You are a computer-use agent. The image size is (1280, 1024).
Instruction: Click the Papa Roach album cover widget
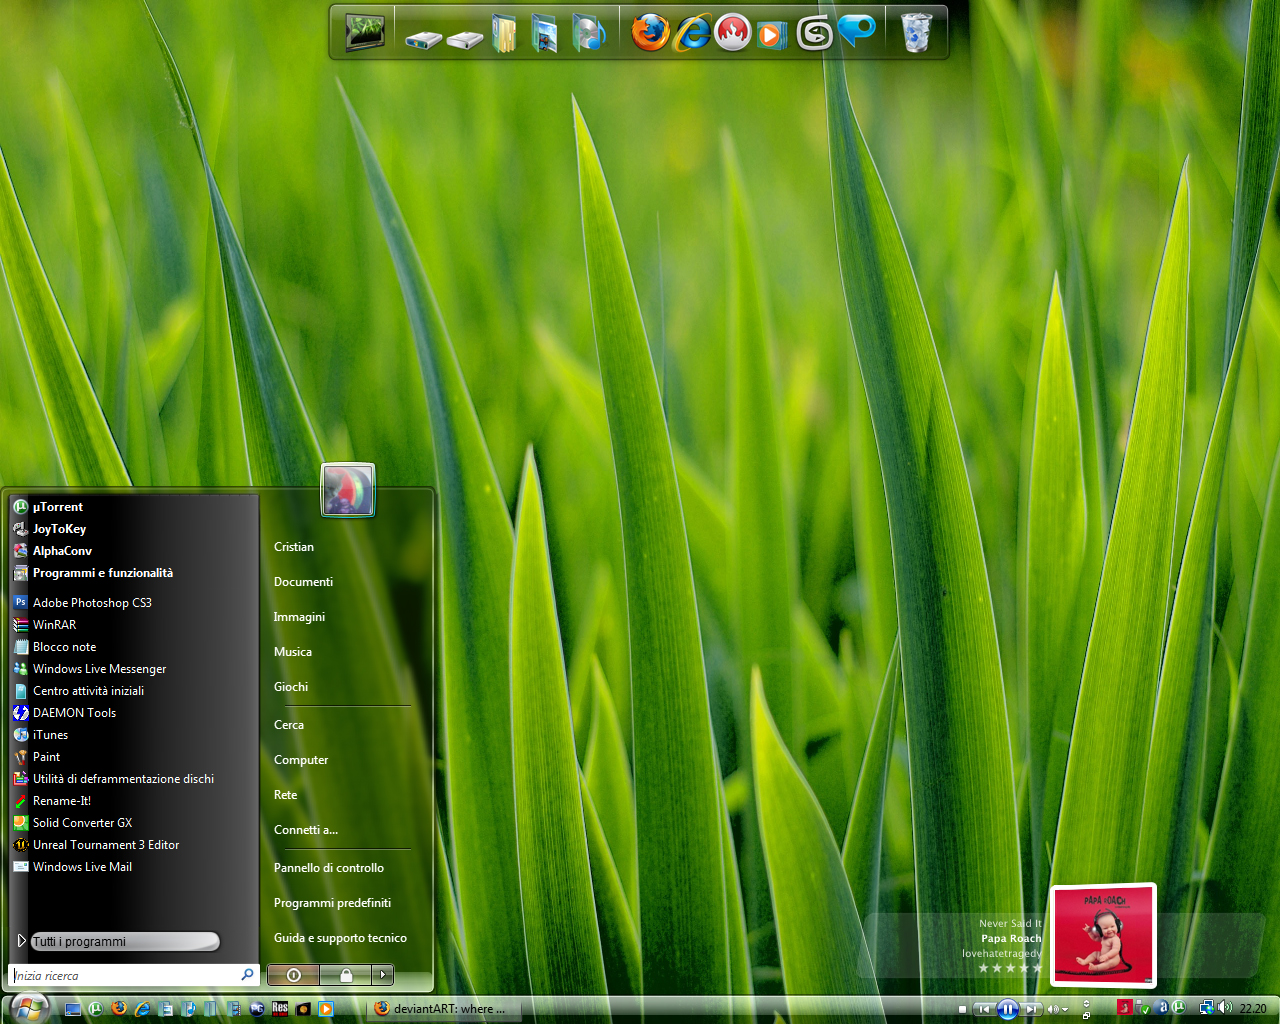1103,935
